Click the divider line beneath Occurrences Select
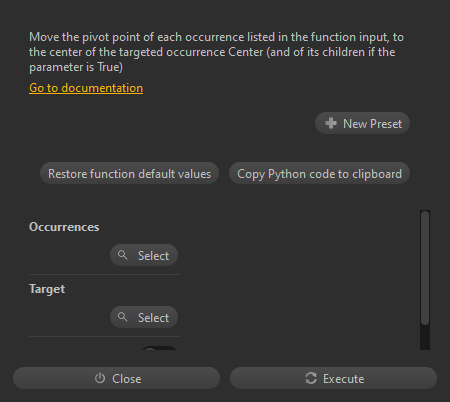450x402 pixels. (x=104, y=275)
